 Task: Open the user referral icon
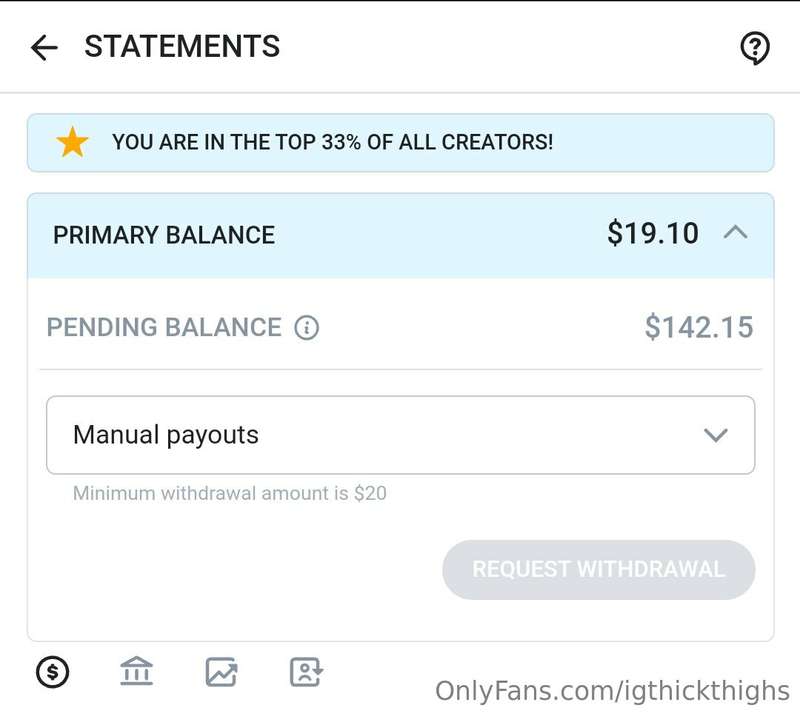(306, 672)
